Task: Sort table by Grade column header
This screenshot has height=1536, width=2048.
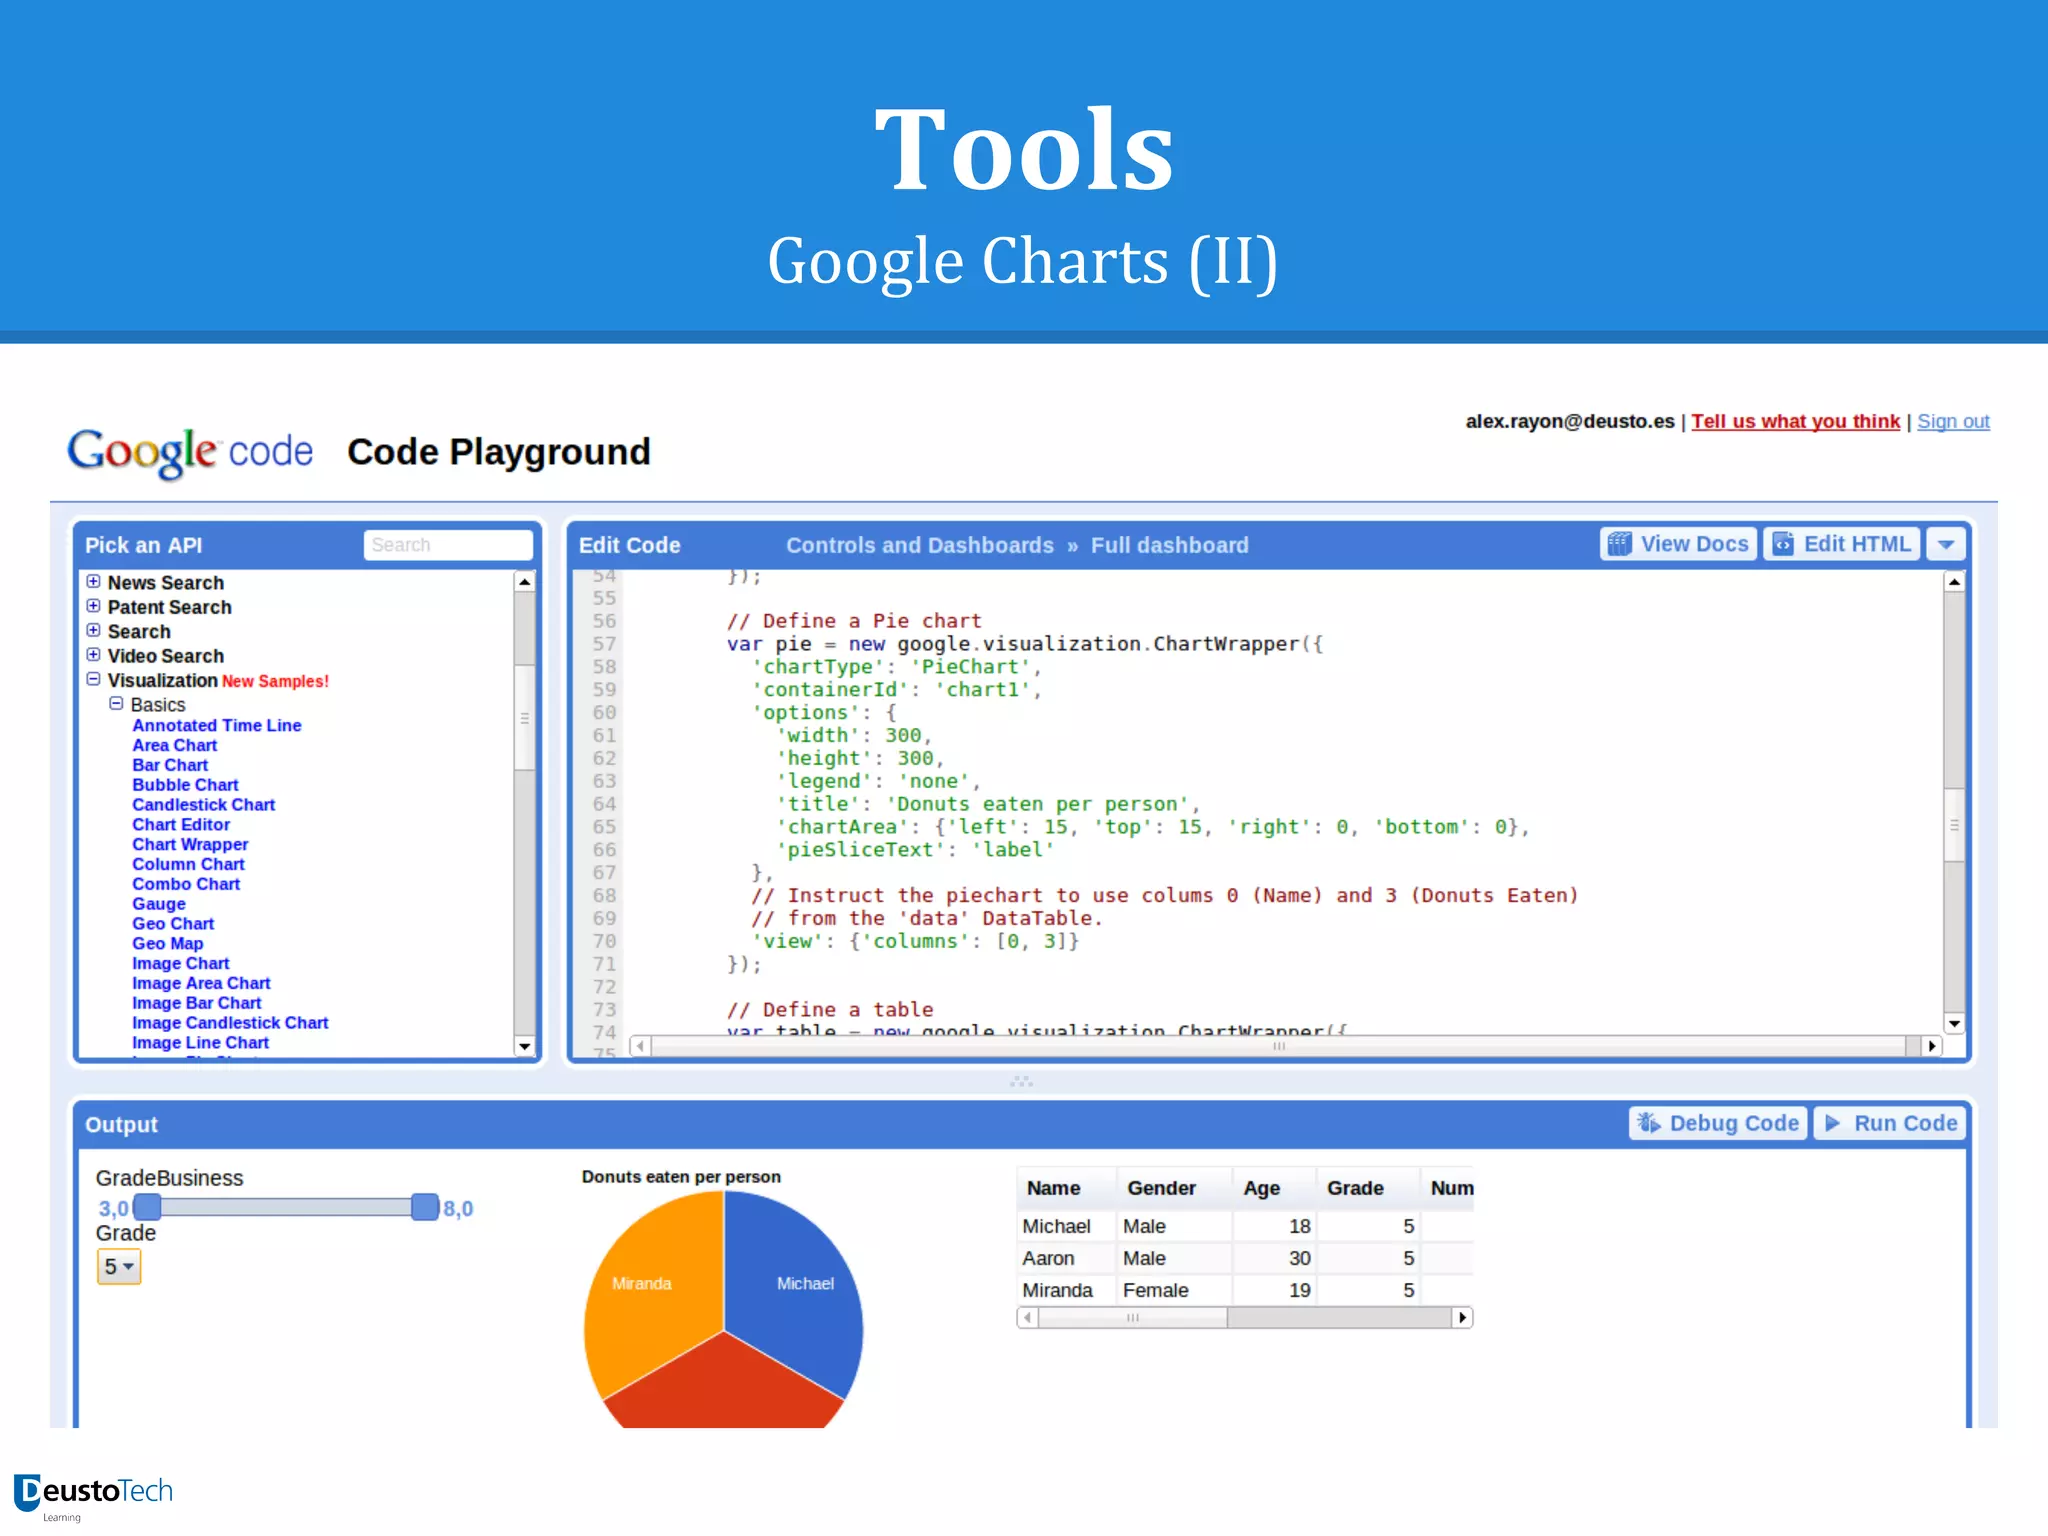Action: tap(1367, 1188)
